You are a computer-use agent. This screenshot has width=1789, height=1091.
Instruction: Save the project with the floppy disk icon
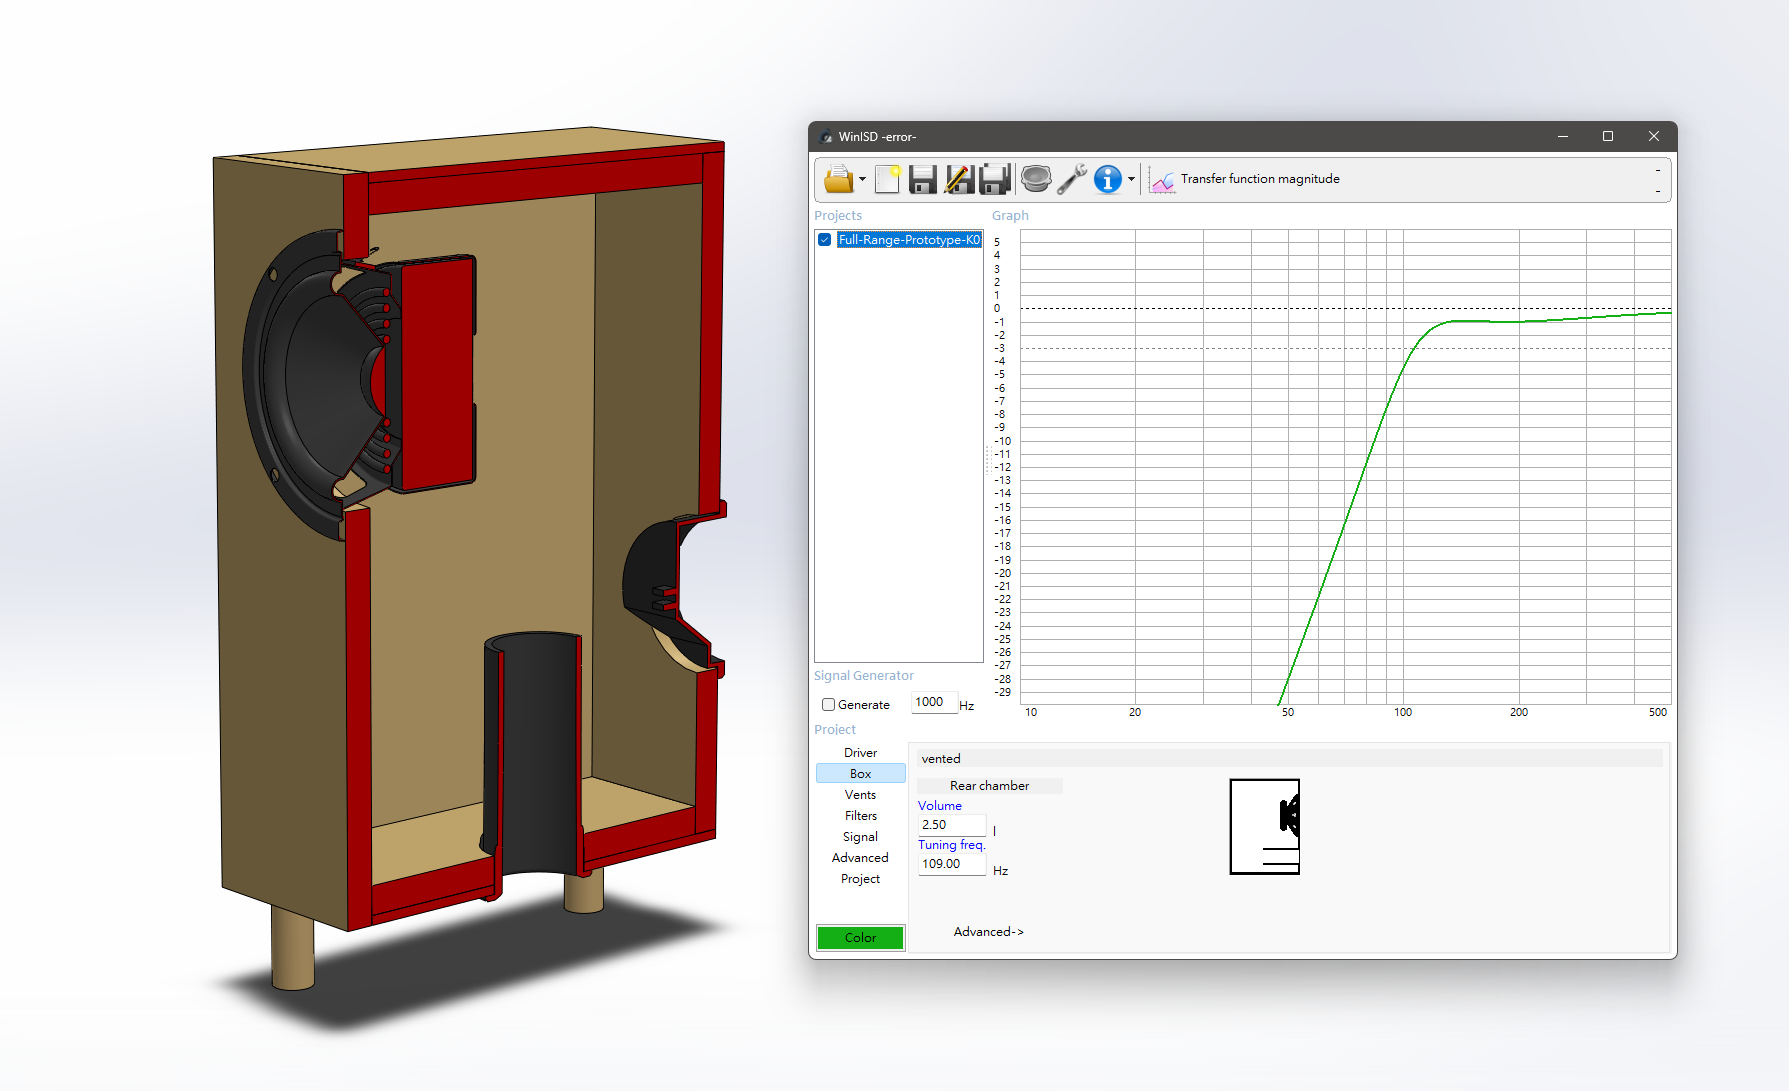click(922, 179)
